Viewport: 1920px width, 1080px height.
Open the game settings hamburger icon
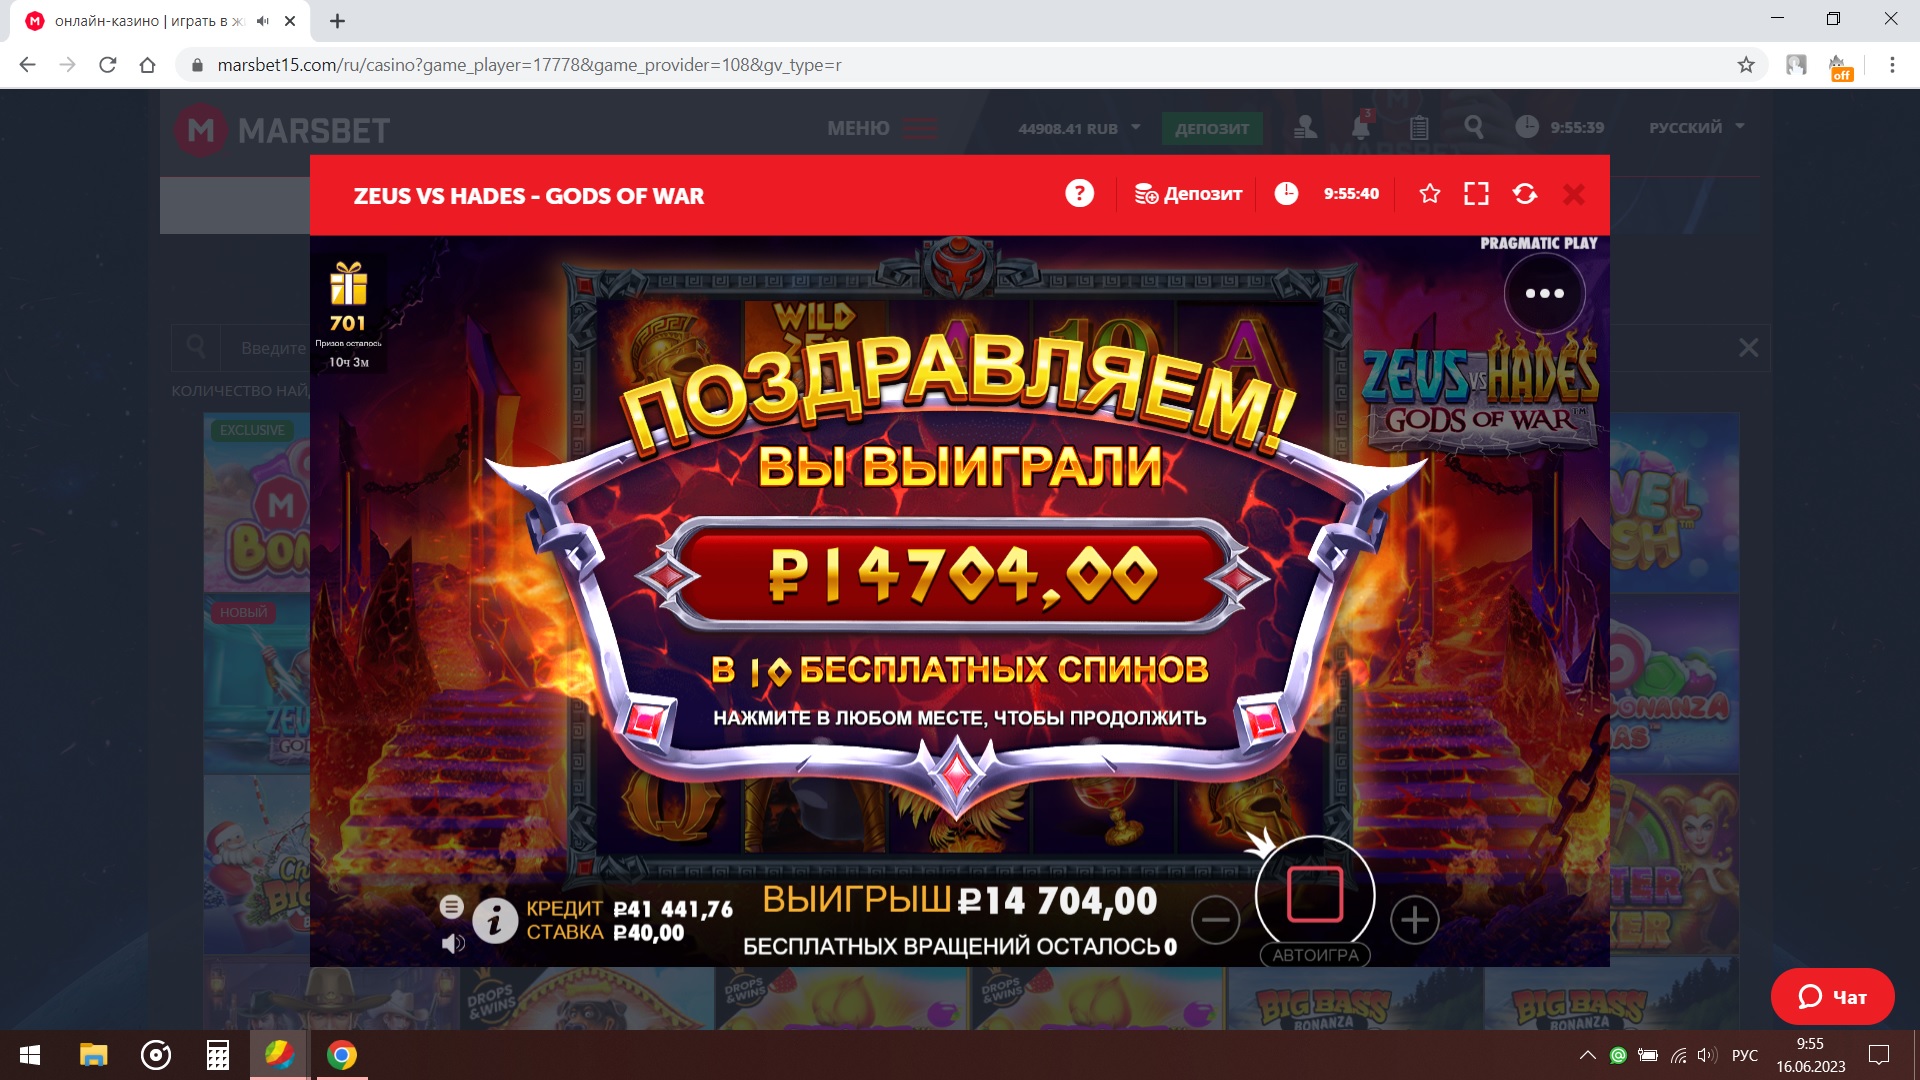coord(452,906)
